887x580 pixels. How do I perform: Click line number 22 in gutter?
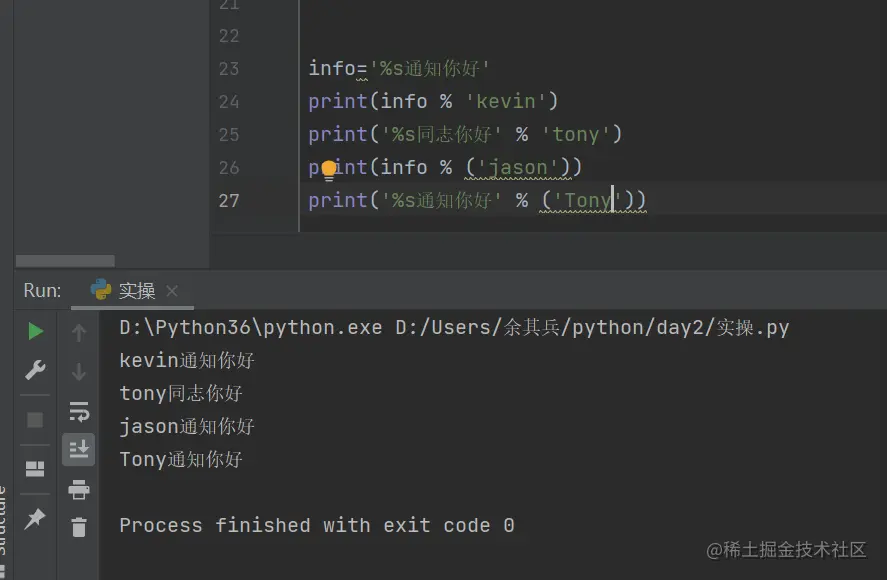229,36
